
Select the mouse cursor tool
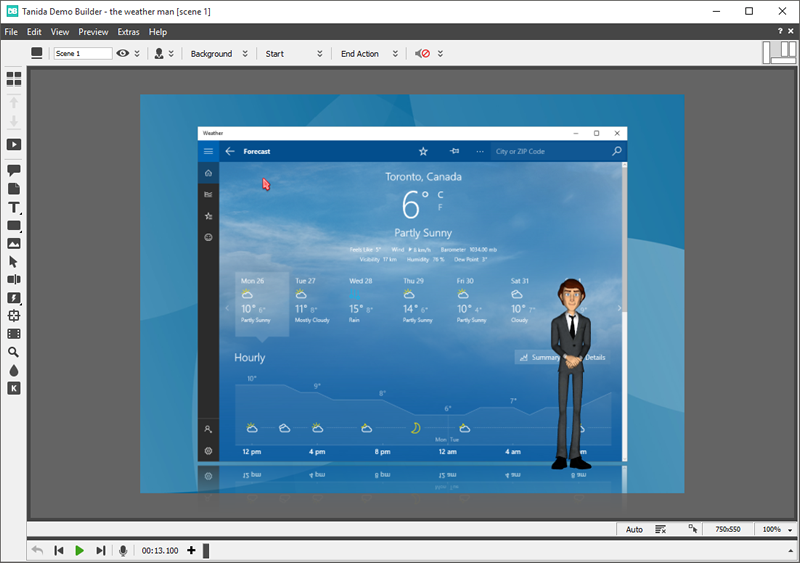pyautogui.click(x=14, y=261)
